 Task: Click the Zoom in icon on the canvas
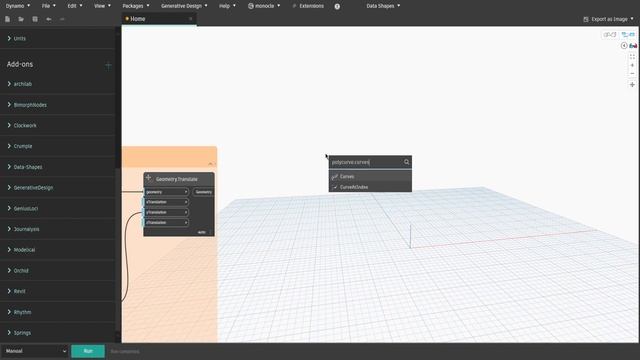632,65
